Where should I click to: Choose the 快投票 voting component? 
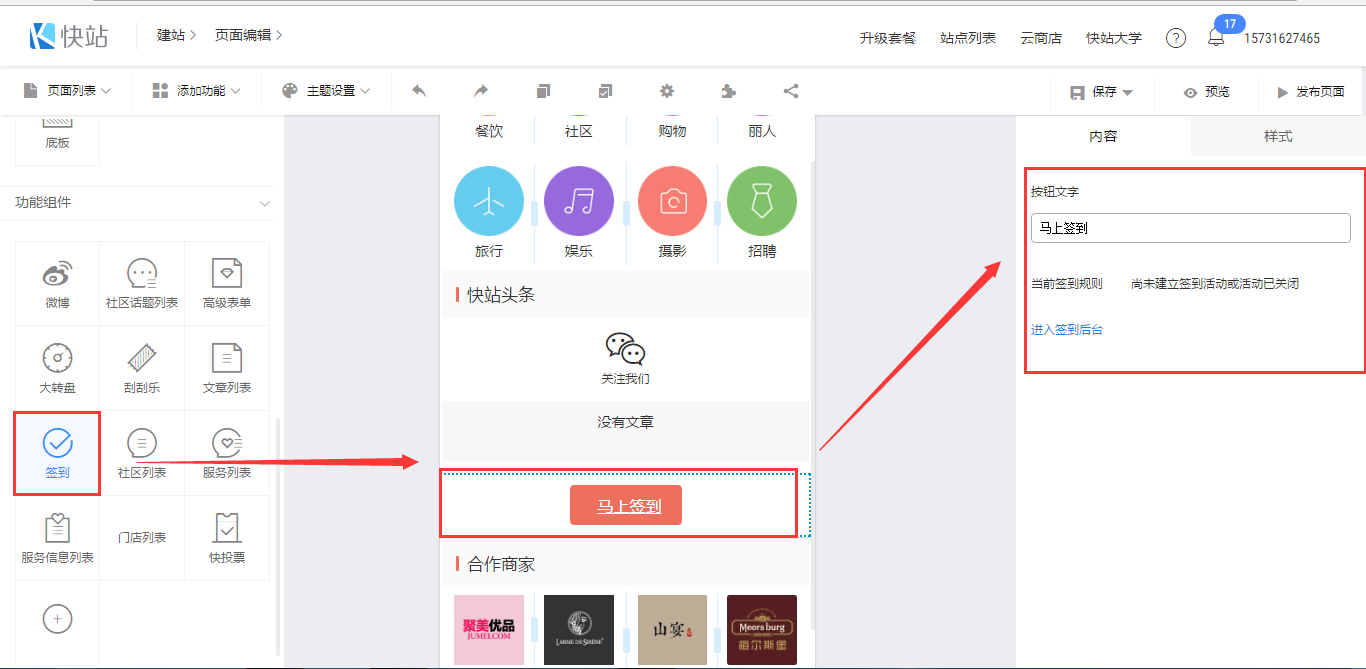tap(227, 537)
